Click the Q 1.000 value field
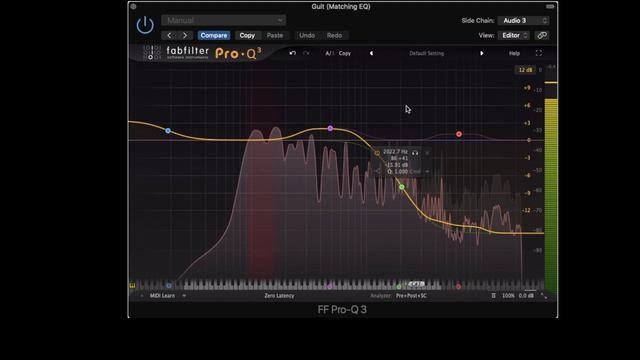 point(398,171)
